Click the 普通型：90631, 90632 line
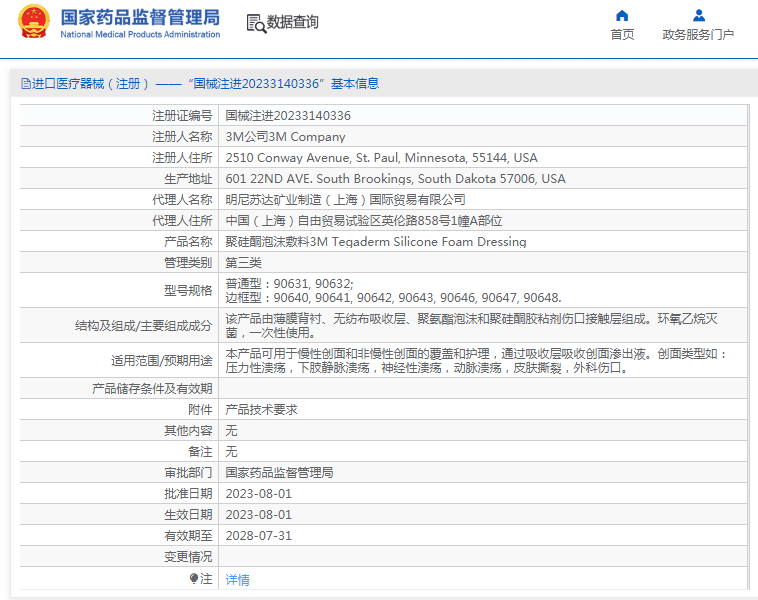758x600 pixels. tap(289, 284)
